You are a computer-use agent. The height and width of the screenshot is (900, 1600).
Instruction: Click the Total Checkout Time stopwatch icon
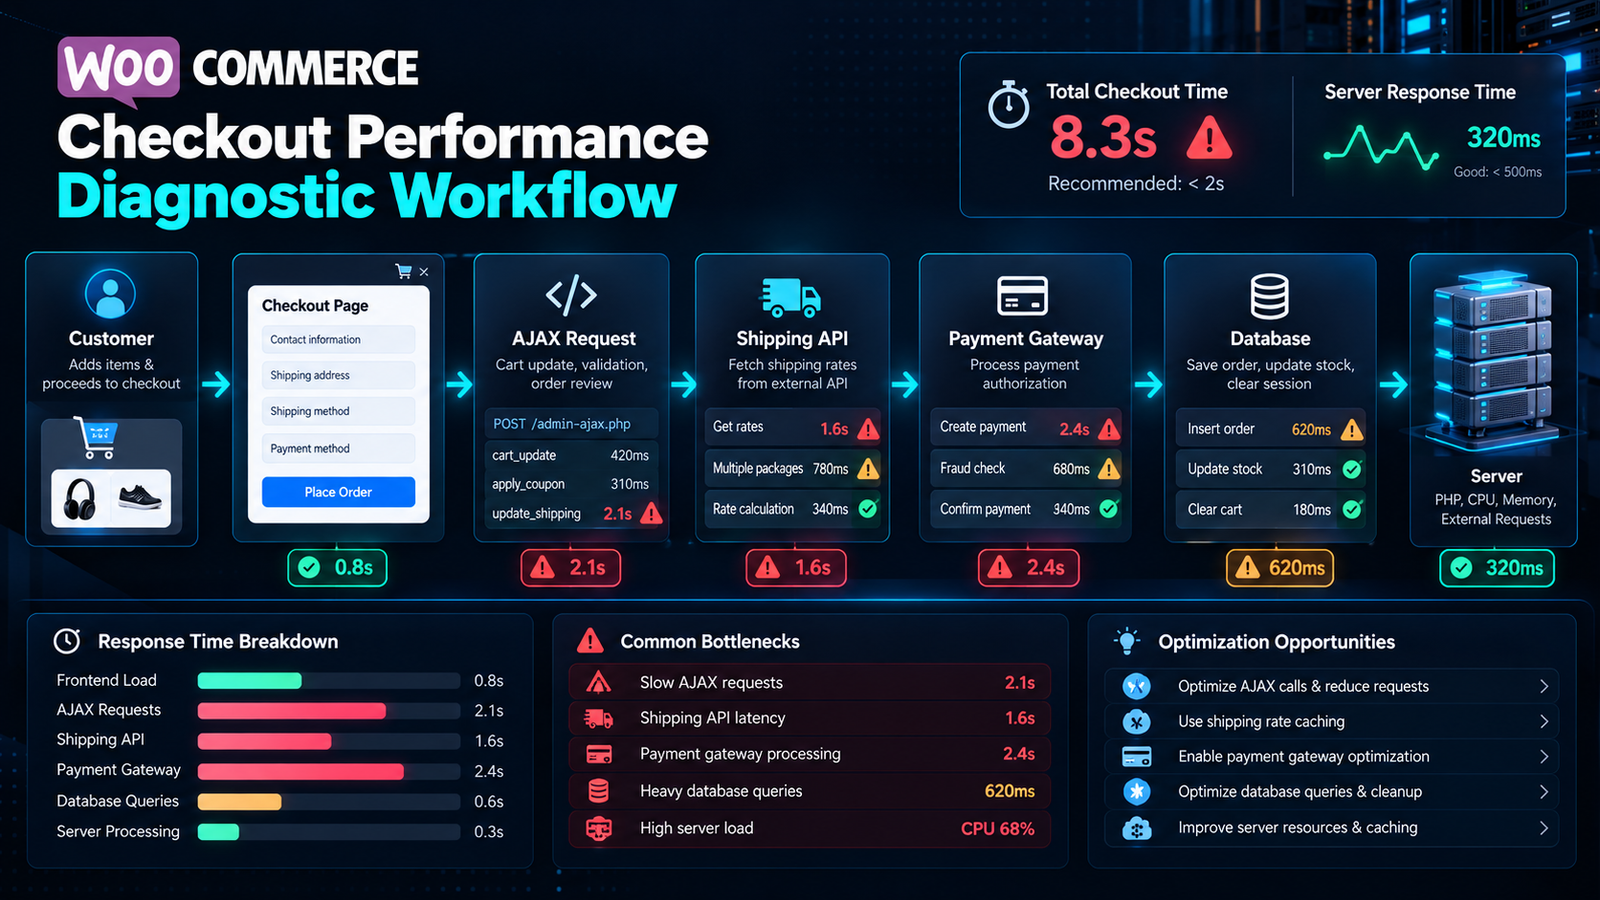pos(1008,104)
